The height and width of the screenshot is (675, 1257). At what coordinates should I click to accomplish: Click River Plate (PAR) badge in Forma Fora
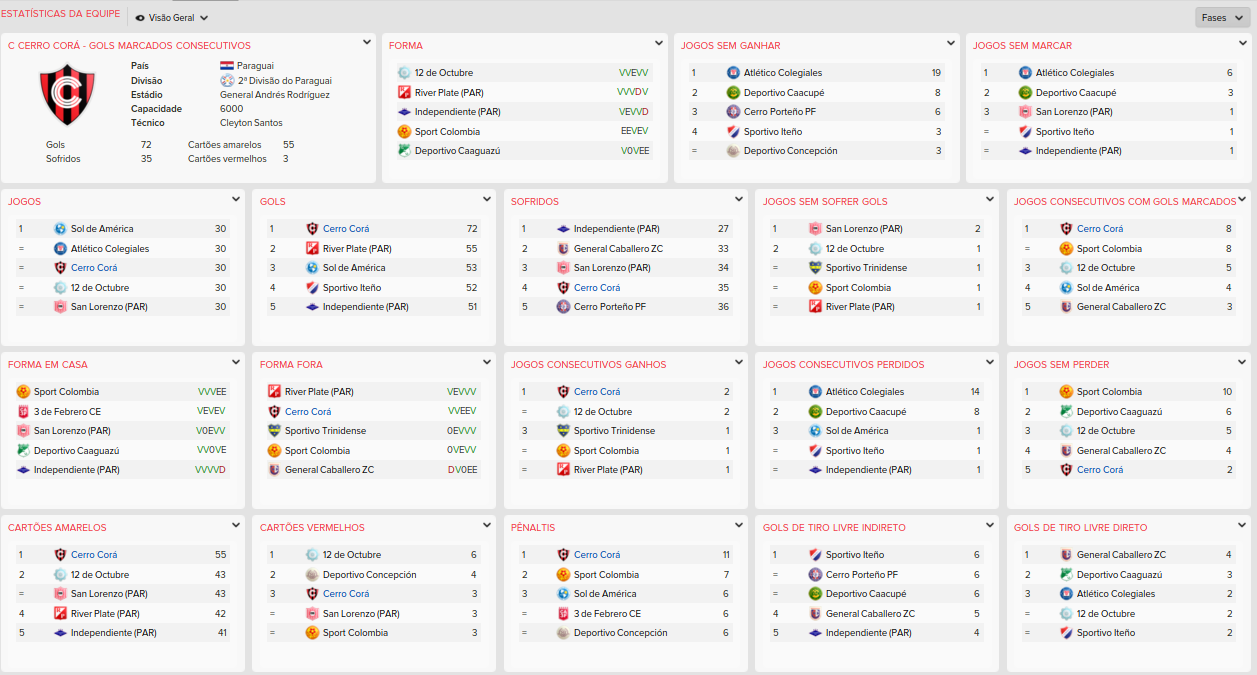tap(274, 392)
